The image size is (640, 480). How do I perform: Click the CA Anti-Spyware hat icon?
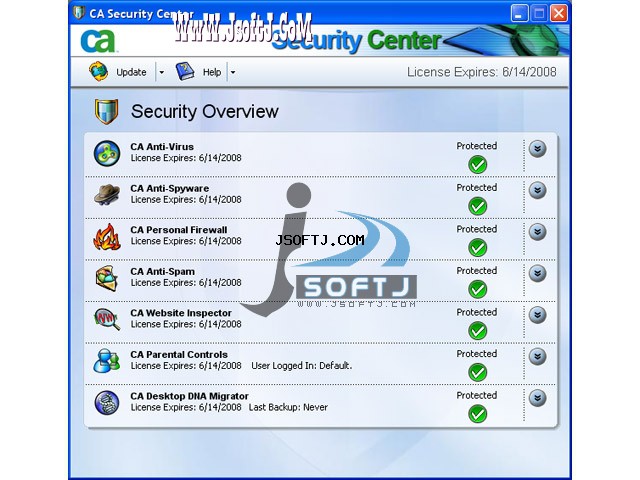pyautogui.click(x=107, y=194)
